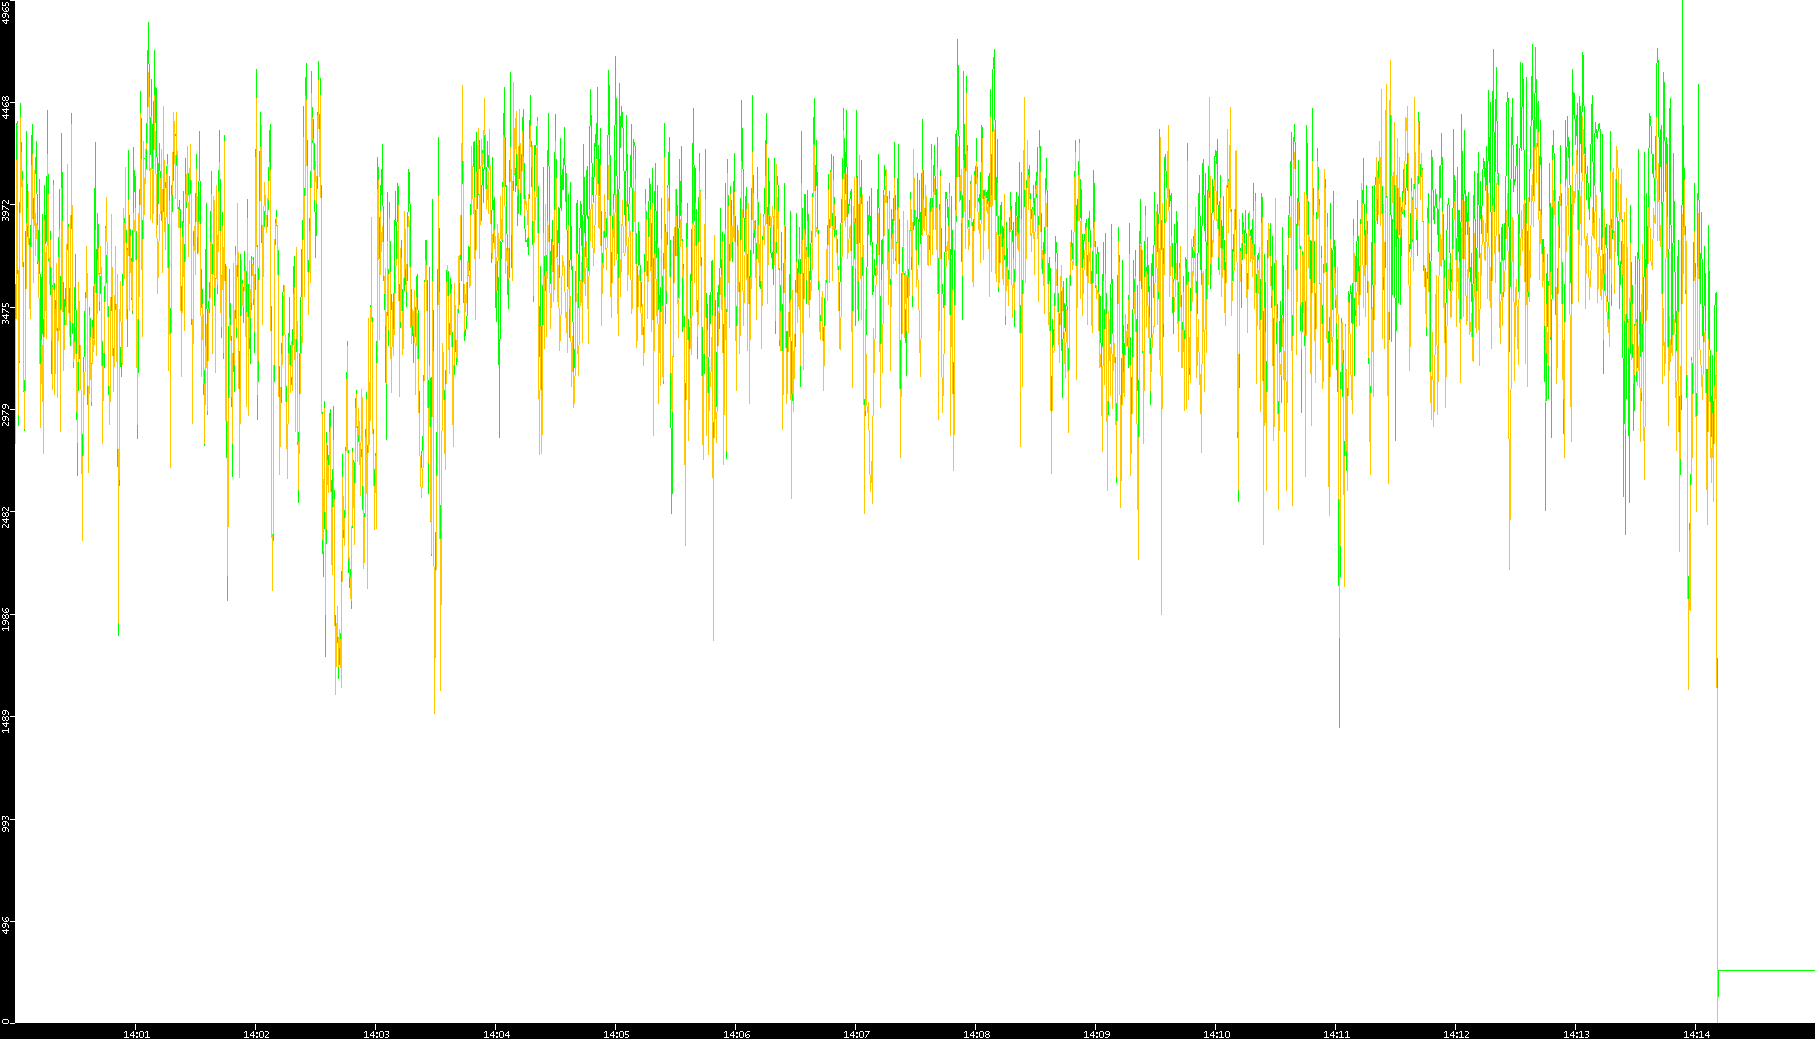Click the 1986 vertical axis label

click(6, 619)
